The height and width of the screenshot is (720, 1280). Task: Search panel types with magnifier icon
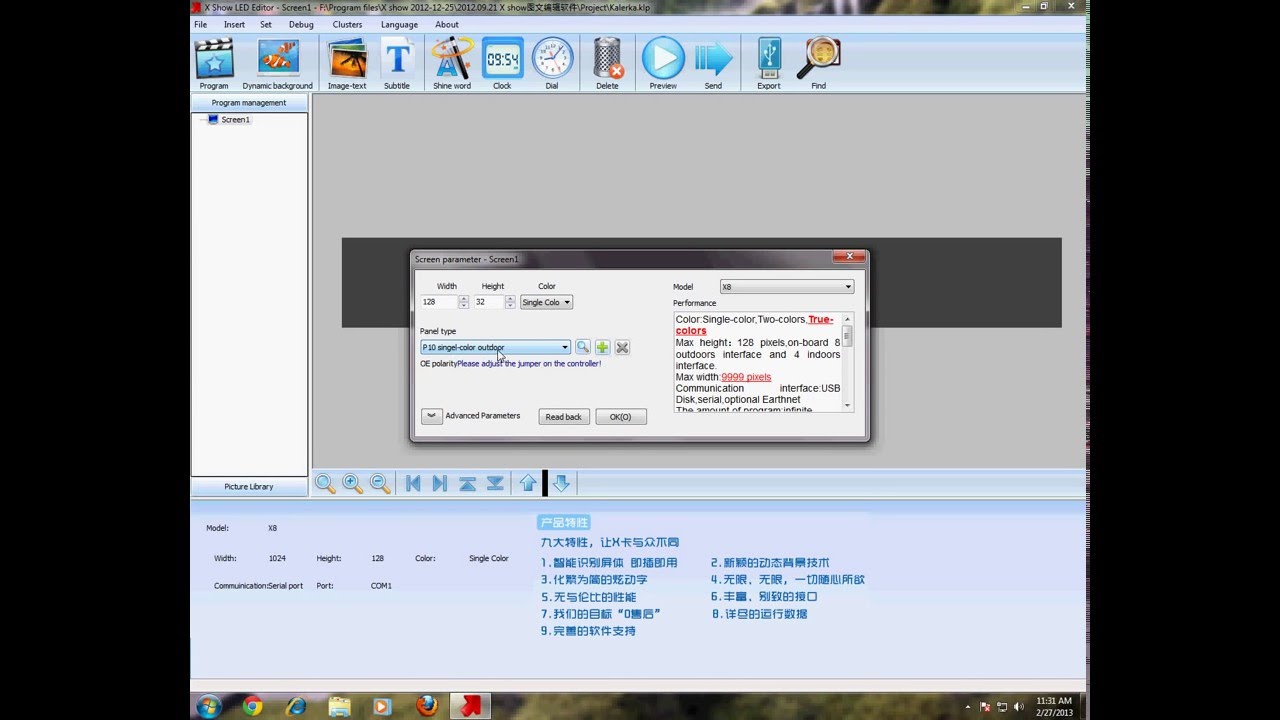pyautogui.click(x=583, y=347)
